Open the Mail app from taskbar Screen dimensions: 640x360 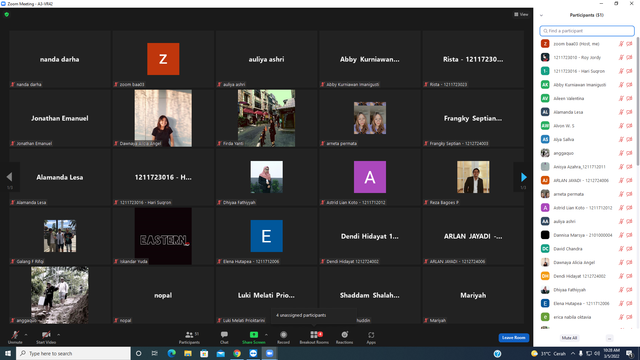coord(220,353)
